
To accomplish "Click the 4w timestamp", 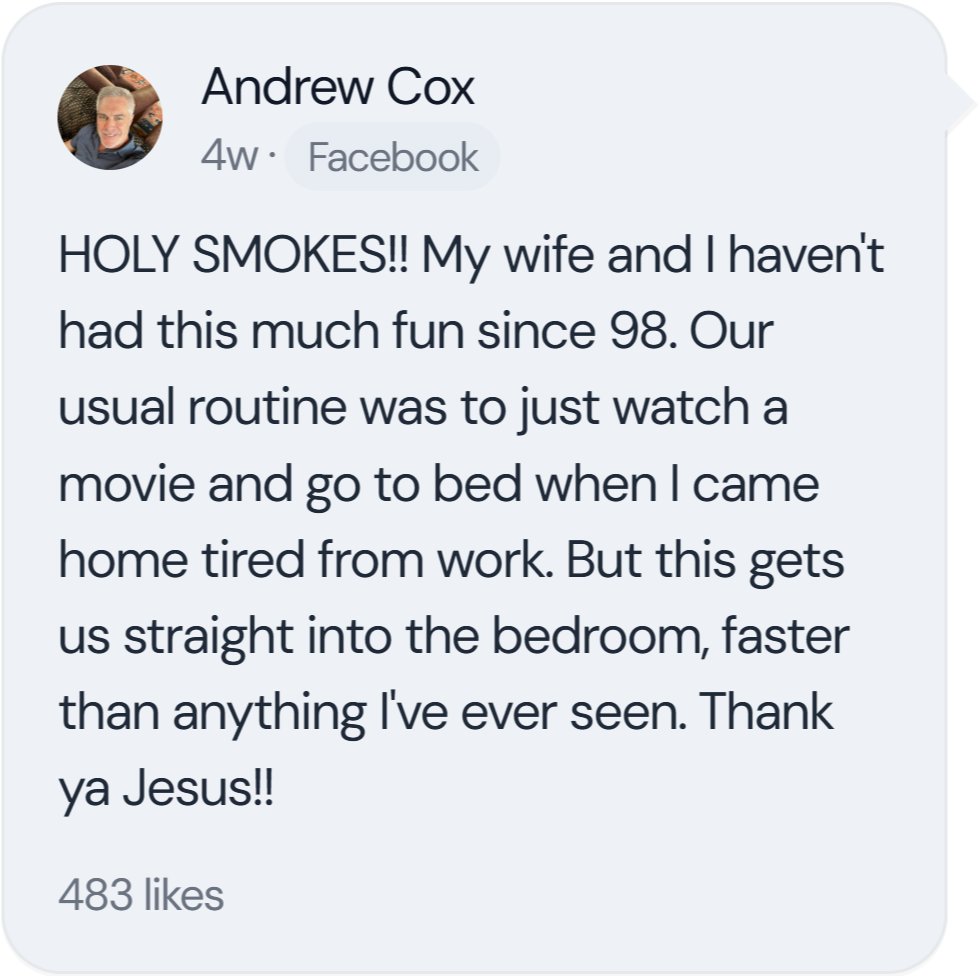I will click(229, 157).
